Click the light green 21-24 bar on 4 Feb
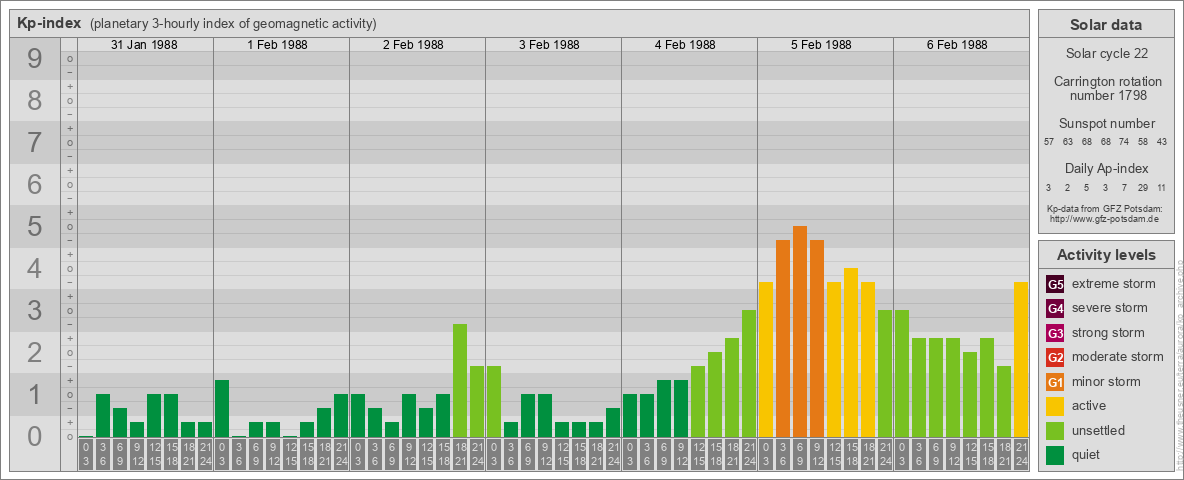Image resolution: width=1184 pixels, height=480 pixels. tap(749, 374)
